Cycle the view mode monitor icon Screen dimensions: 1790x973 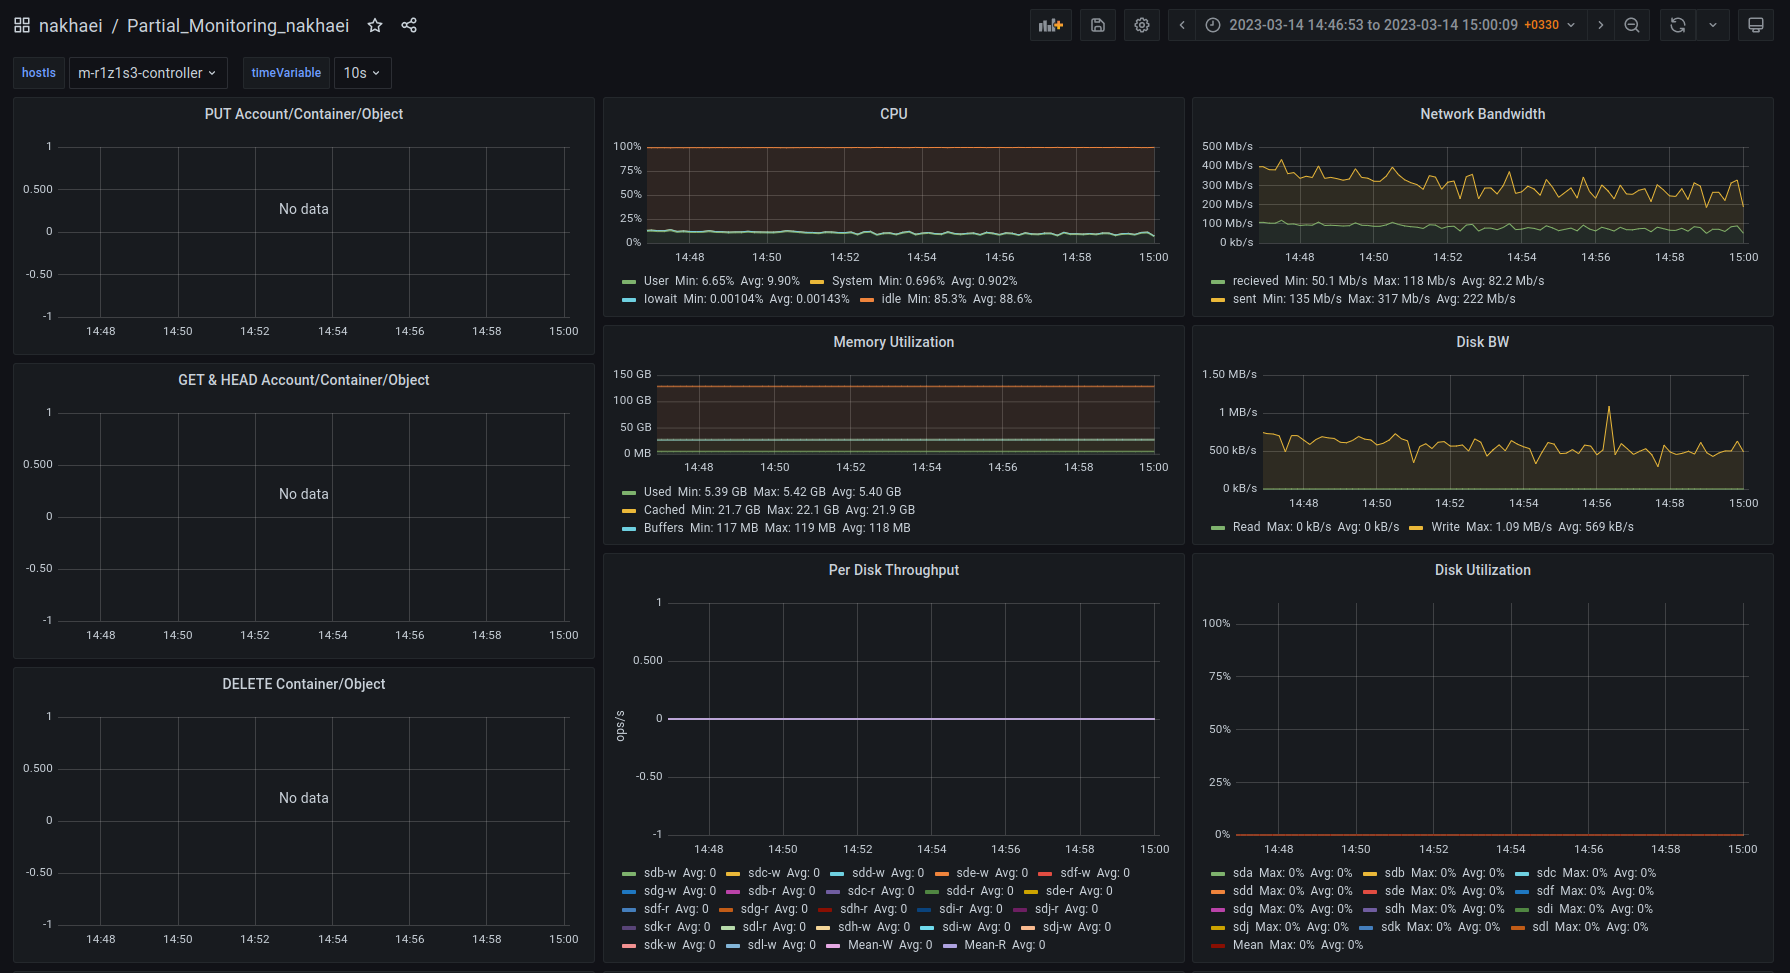pos(1755,25)
